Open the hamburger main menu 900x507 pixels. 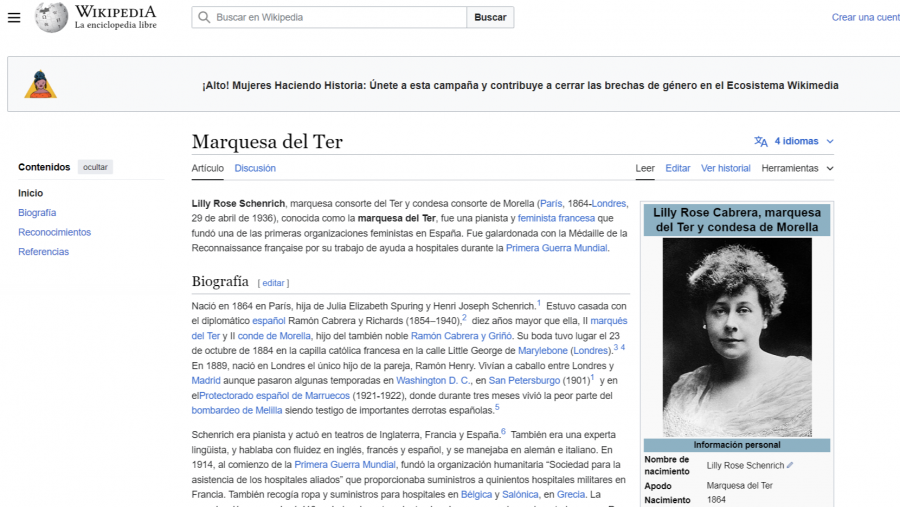tap(14, 18)
